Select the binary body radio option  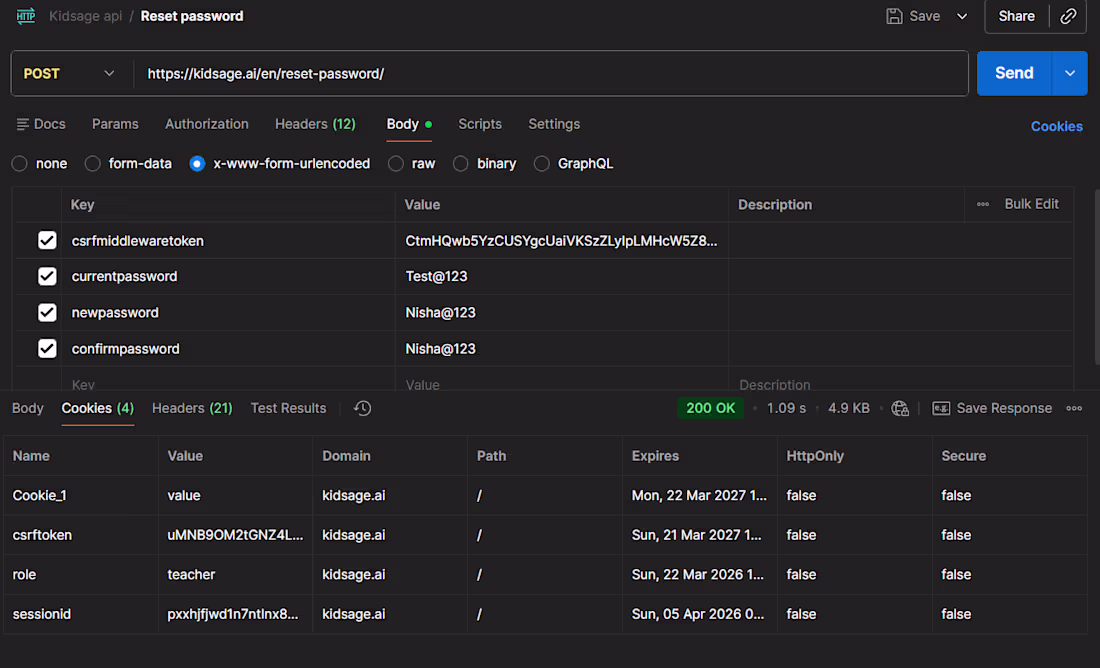[460, 163]
